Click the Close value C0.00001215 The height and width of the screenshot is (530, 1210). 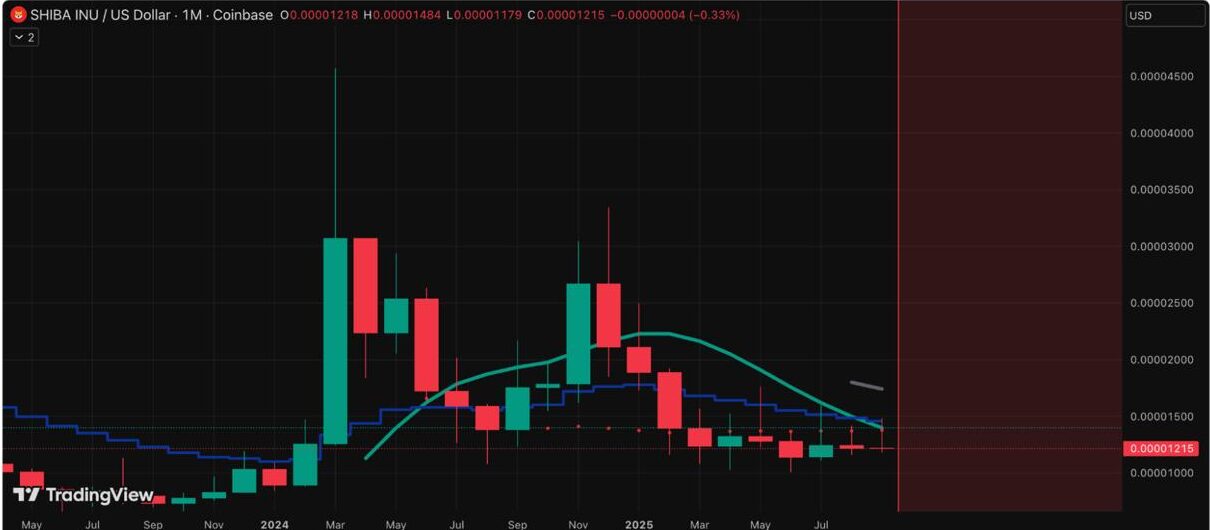tap(566, 16)
